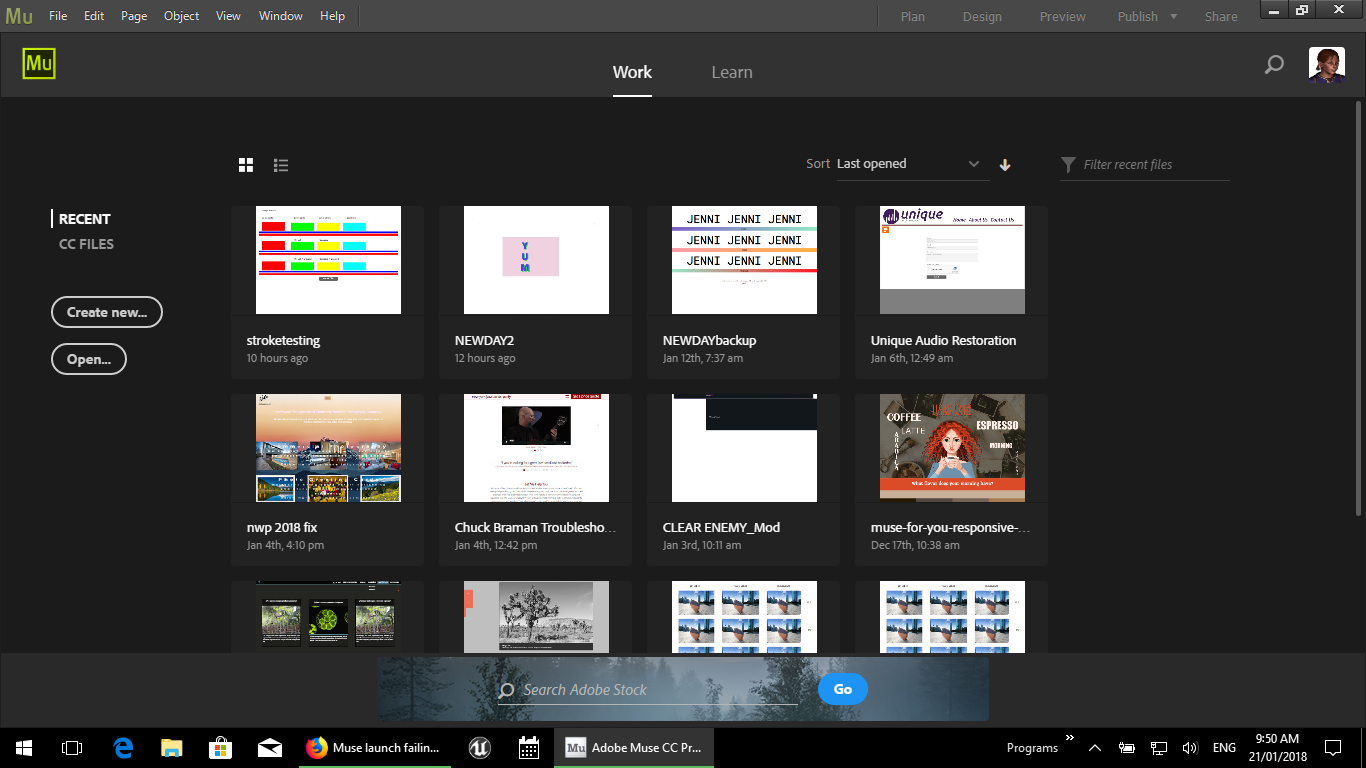Select RECENT in the sidebar
This screenshot has height=768, width=1366.
click(85, 219)
